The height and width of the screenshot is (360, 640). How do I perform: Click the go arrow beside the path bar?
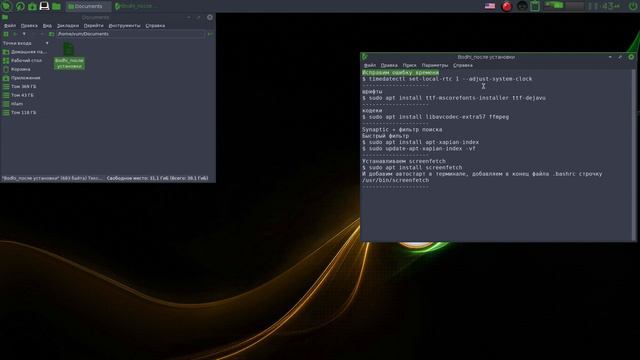pyautogui.click(x=210, y=34)
